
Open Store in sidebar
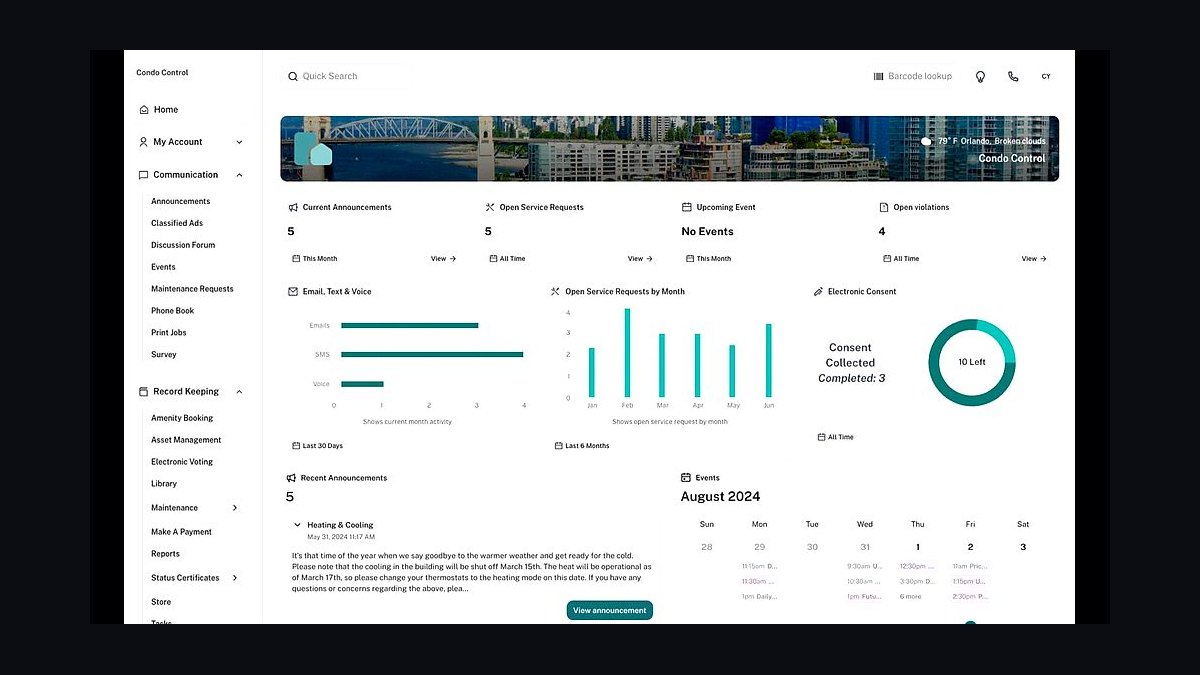click(161, 602)
